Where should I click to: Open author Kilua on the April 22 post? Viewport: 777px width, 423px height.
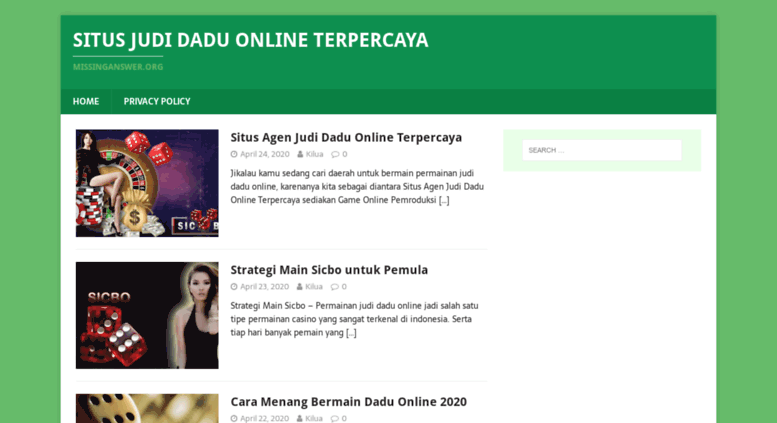[x=314, y=419]
